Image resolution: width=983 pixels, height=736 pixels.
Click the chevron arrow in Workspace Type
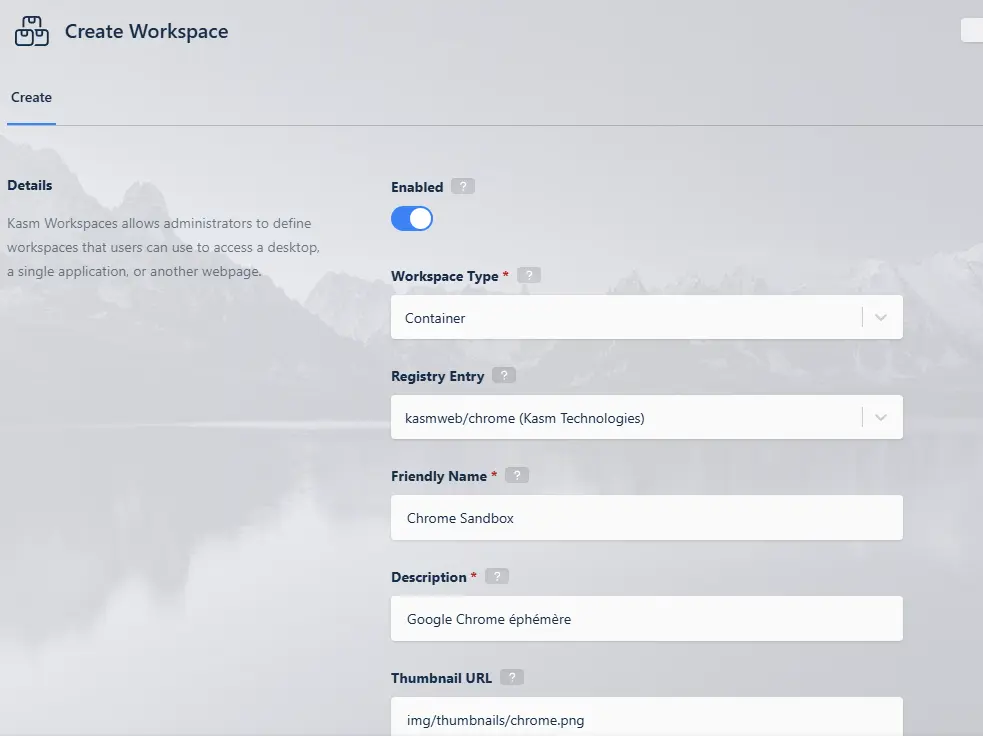point(881,318)
